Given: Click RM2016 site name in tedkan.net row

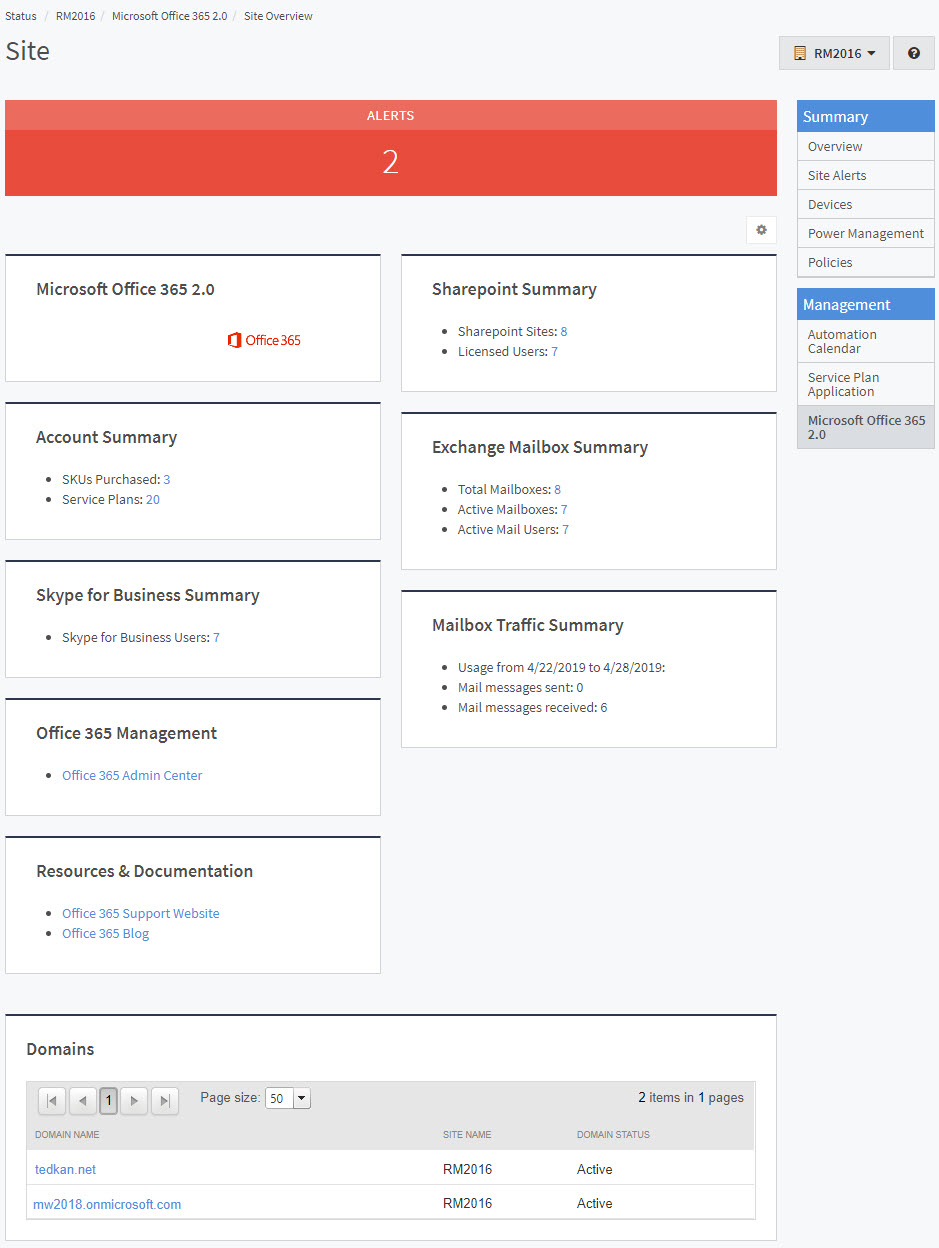Looking at the screenshot, I should 468,1169.
